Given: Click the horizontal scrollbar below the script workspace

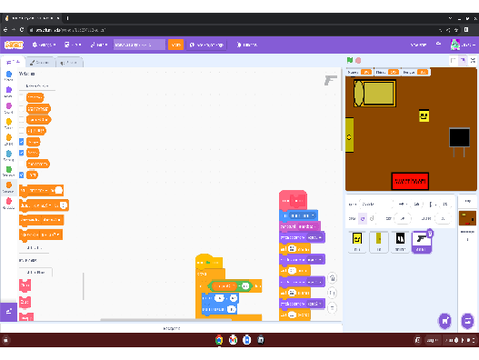Looking at the screenshot, I should 166,320.
